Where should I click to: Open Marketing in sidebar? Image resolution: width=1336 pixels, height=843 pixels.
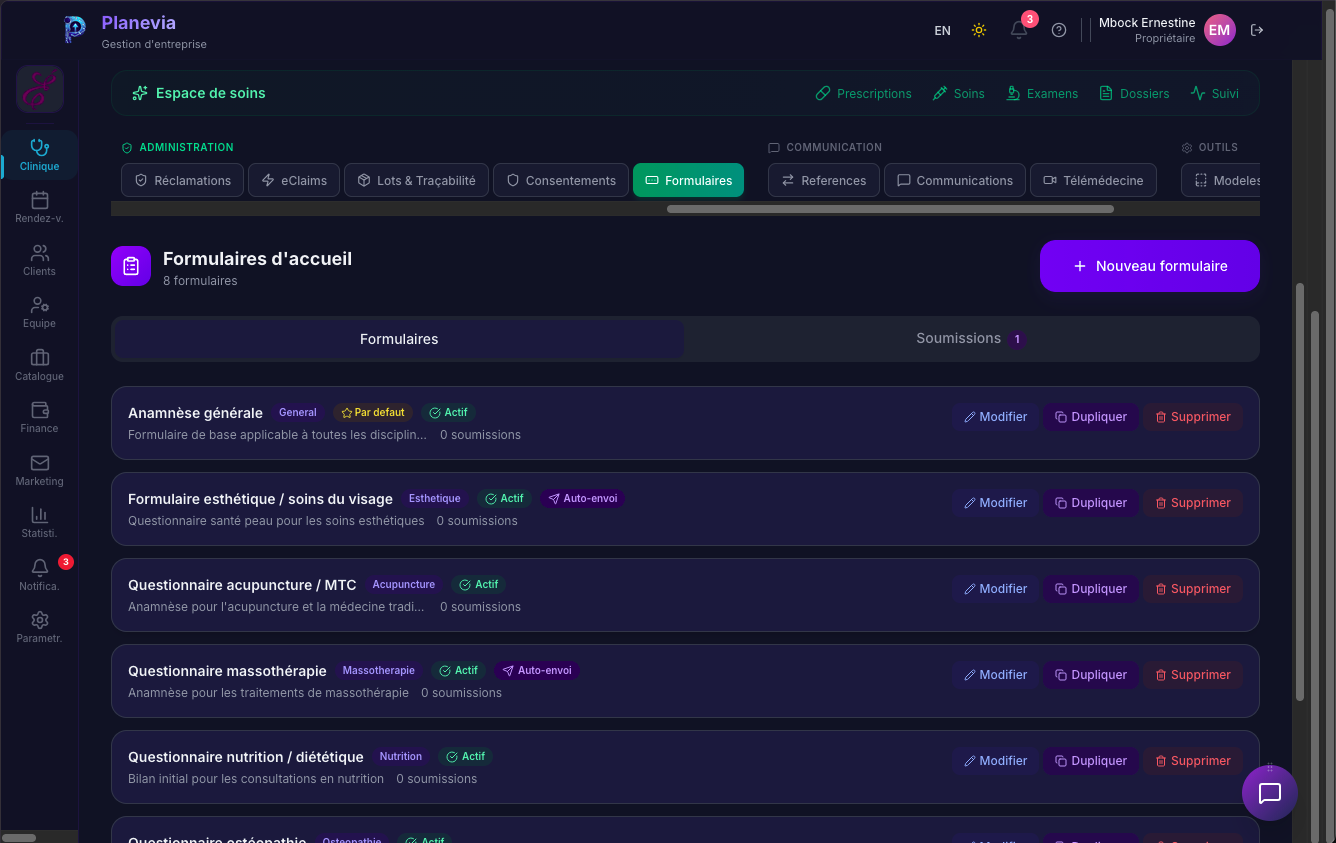pyautogui.click(x=40, y=470)
